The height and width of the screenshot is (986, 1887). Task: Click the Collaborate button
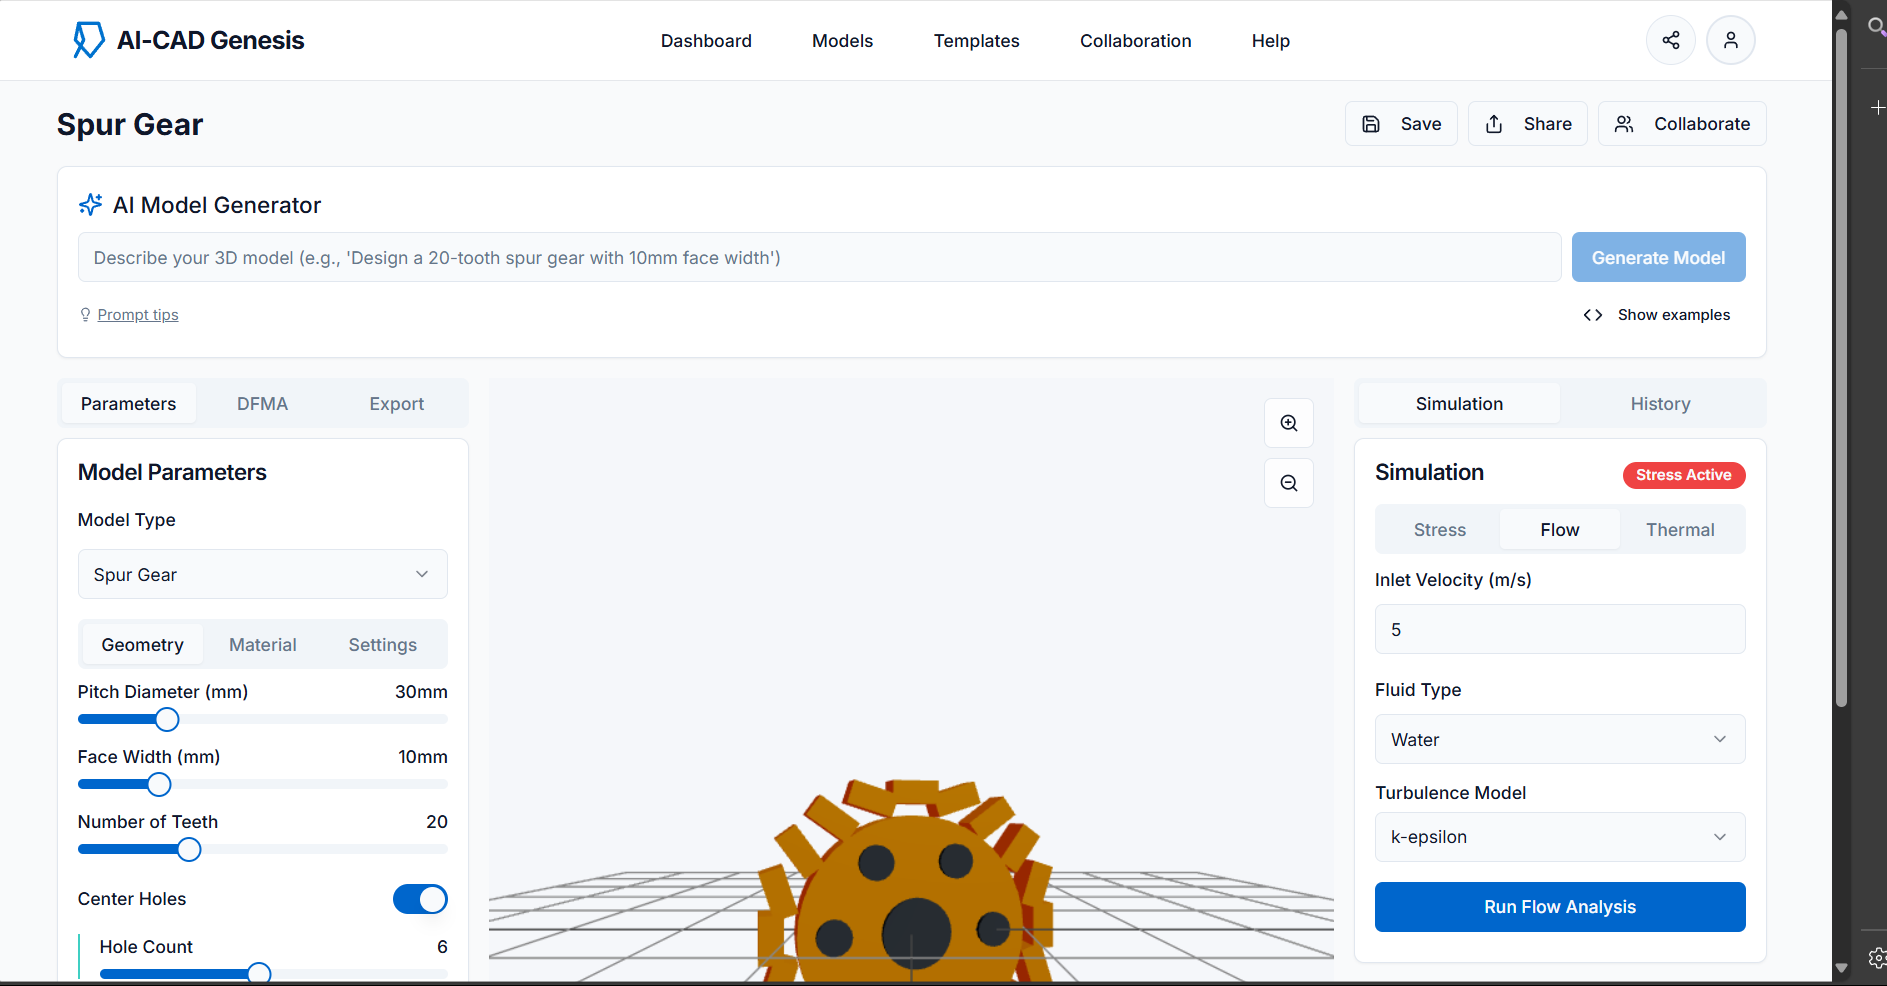tap(1682, 123)
